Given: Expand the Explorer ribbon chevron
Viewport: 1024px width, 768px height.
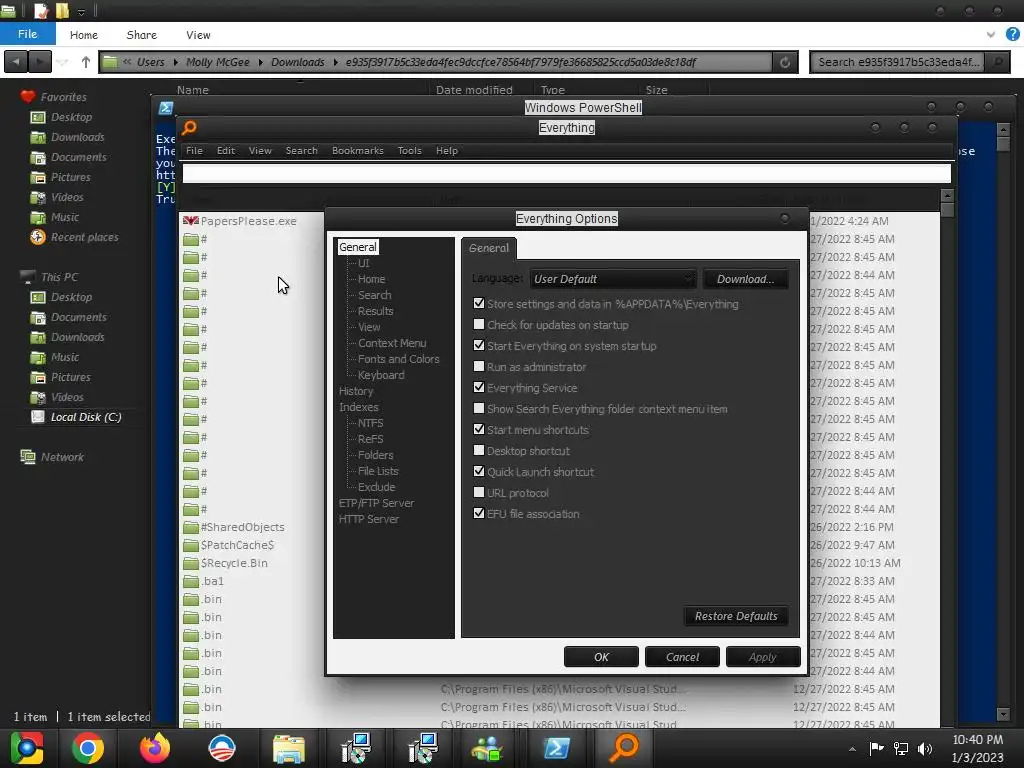Looking at the screenshot, I should [991, 35].
